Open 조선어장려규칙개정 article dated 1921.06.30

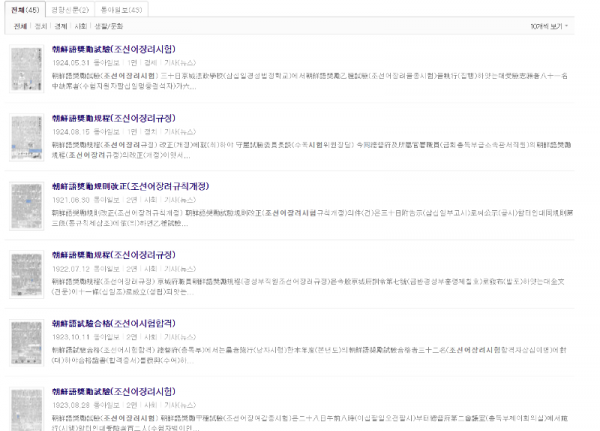tap(130, 186)
